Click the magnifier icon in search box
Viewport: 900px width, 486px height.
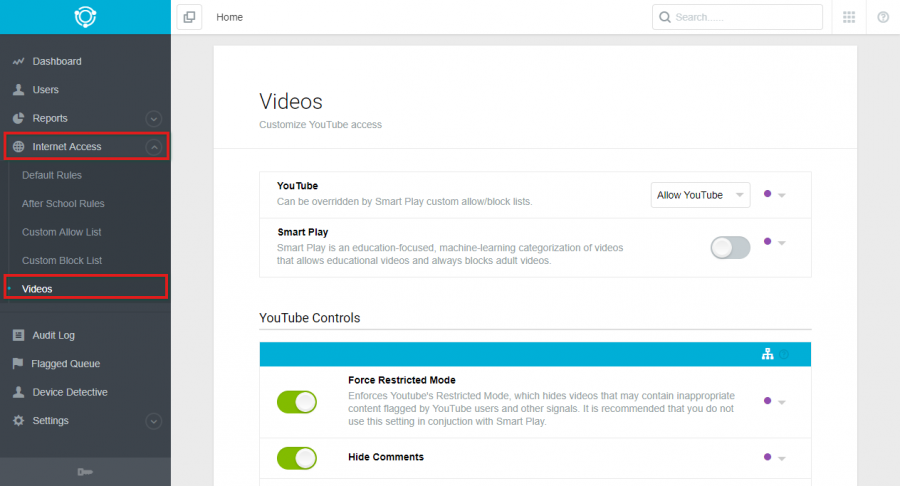(665, 17)
